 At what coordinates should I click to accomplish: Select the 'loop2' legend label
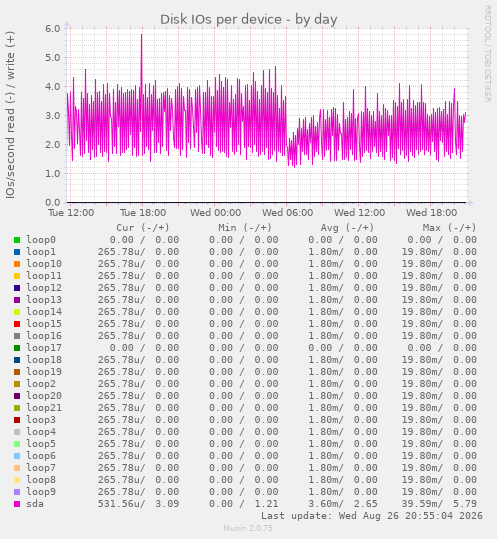point(41,384)
